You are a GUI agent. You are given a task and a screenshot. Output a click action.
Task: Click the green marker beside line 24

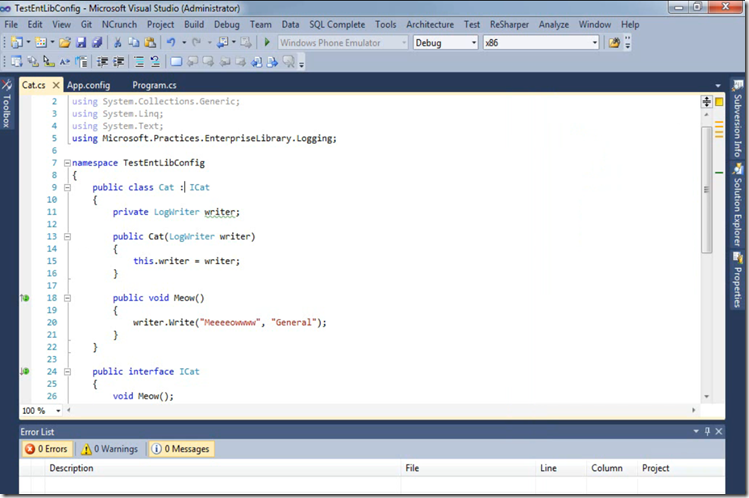[25, 371]
